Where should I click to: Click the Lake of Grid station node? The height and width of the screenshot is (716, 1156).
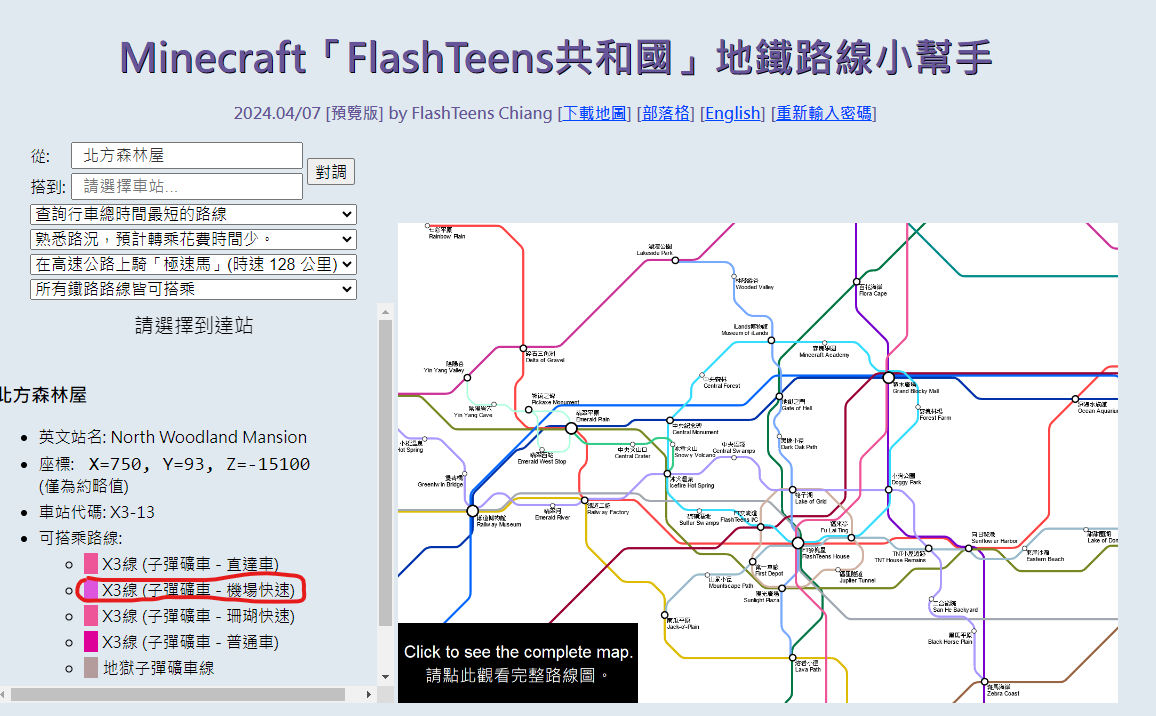click(793, 490)
